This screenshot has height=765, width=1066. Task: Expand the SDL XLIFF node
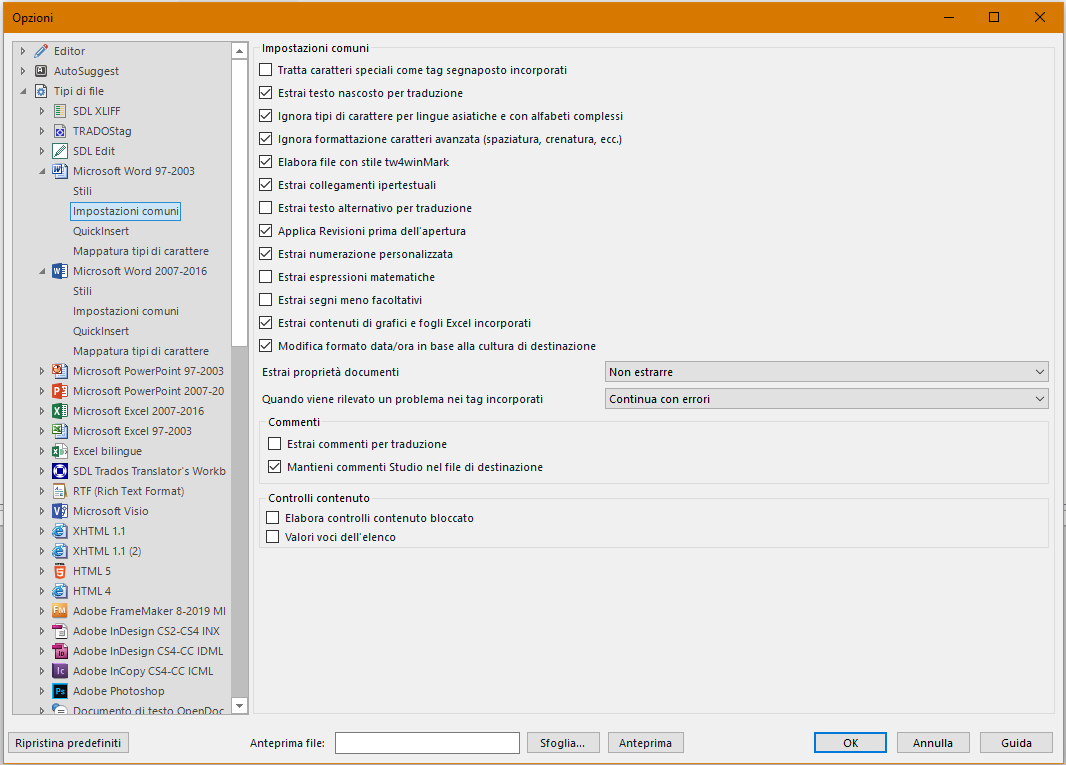[41, 111]
